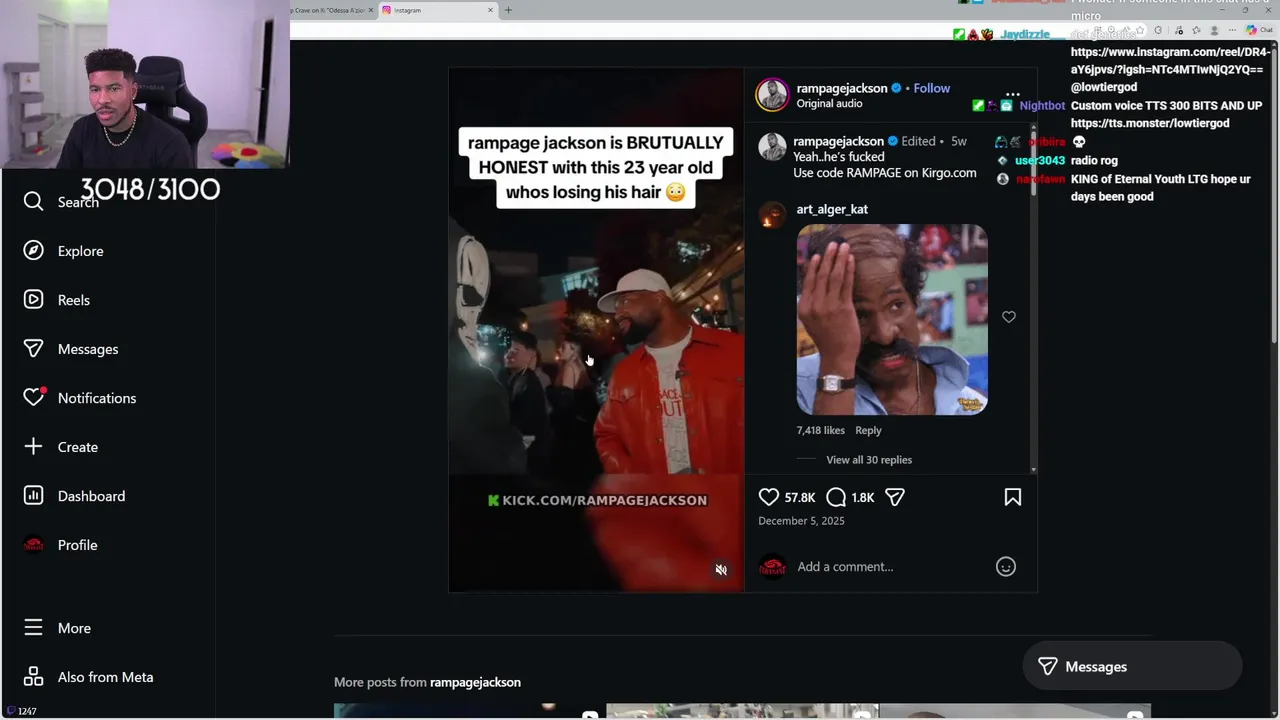Screen dimensions: 1280x720
Task: Reply to art_alger_kat comment
Action: (868, 430)
